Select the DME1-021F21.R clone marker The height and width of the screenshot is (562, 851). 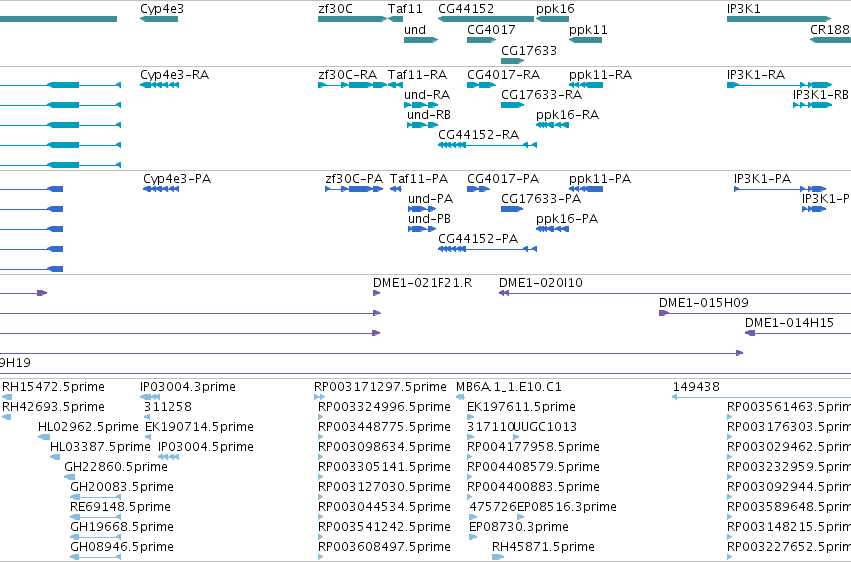(377, 293)
